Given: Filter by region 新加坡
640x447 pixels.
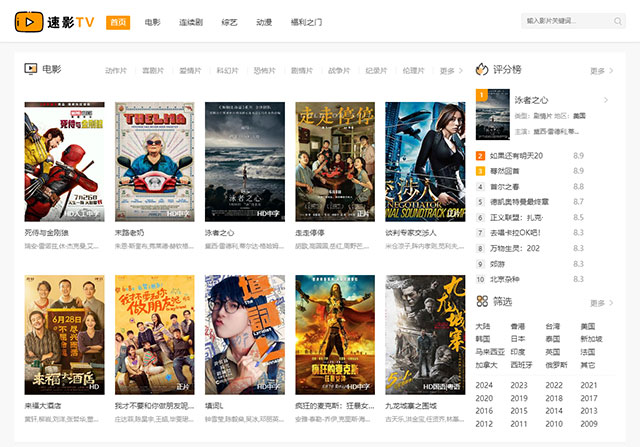Looking at the screenshot, I should pyautogui.click(x=591, y=339).
